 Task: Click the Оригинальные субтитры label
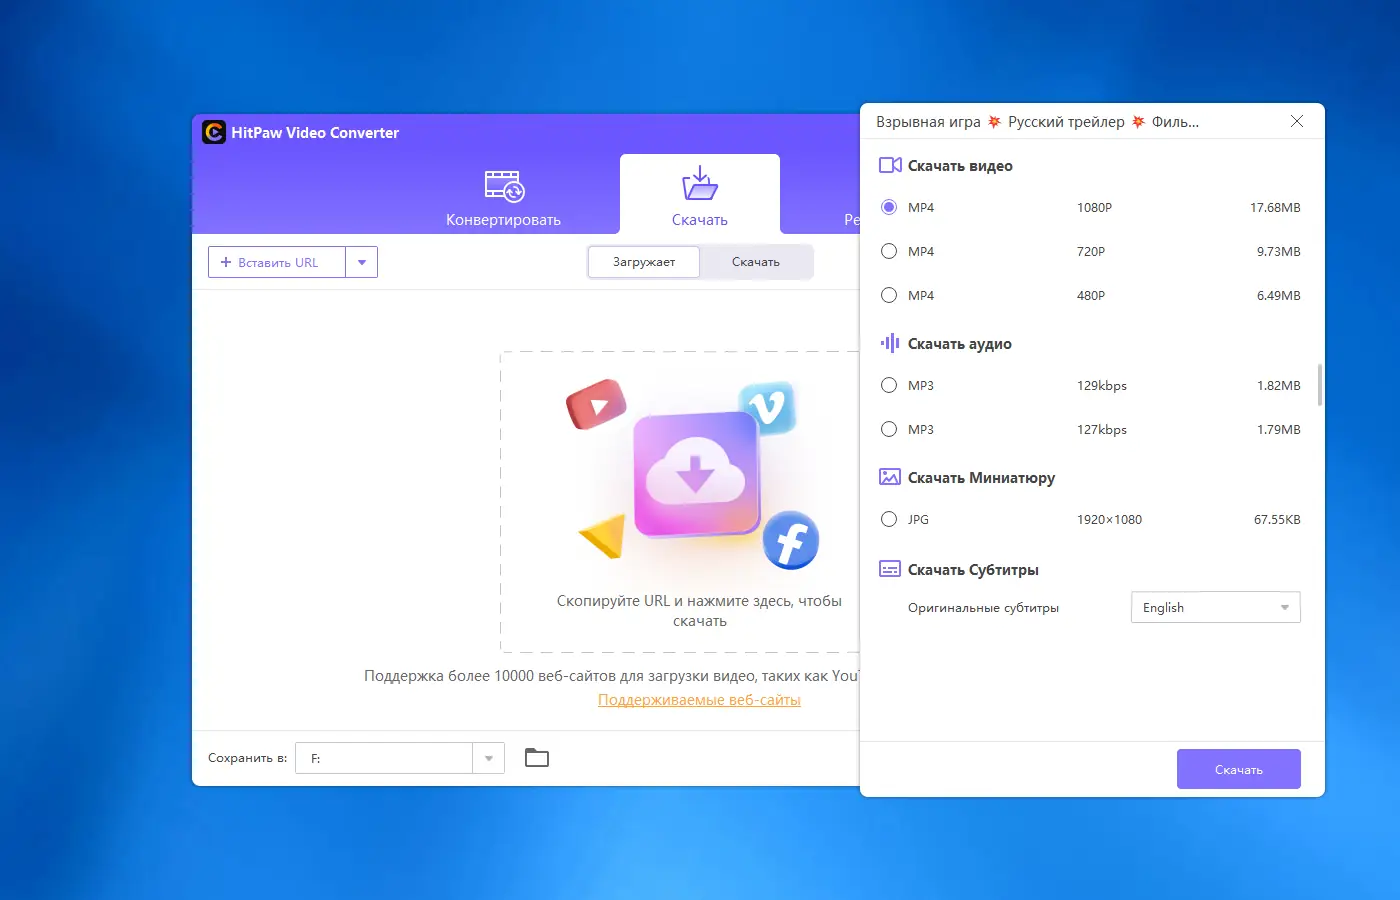(x=983, y=607)
